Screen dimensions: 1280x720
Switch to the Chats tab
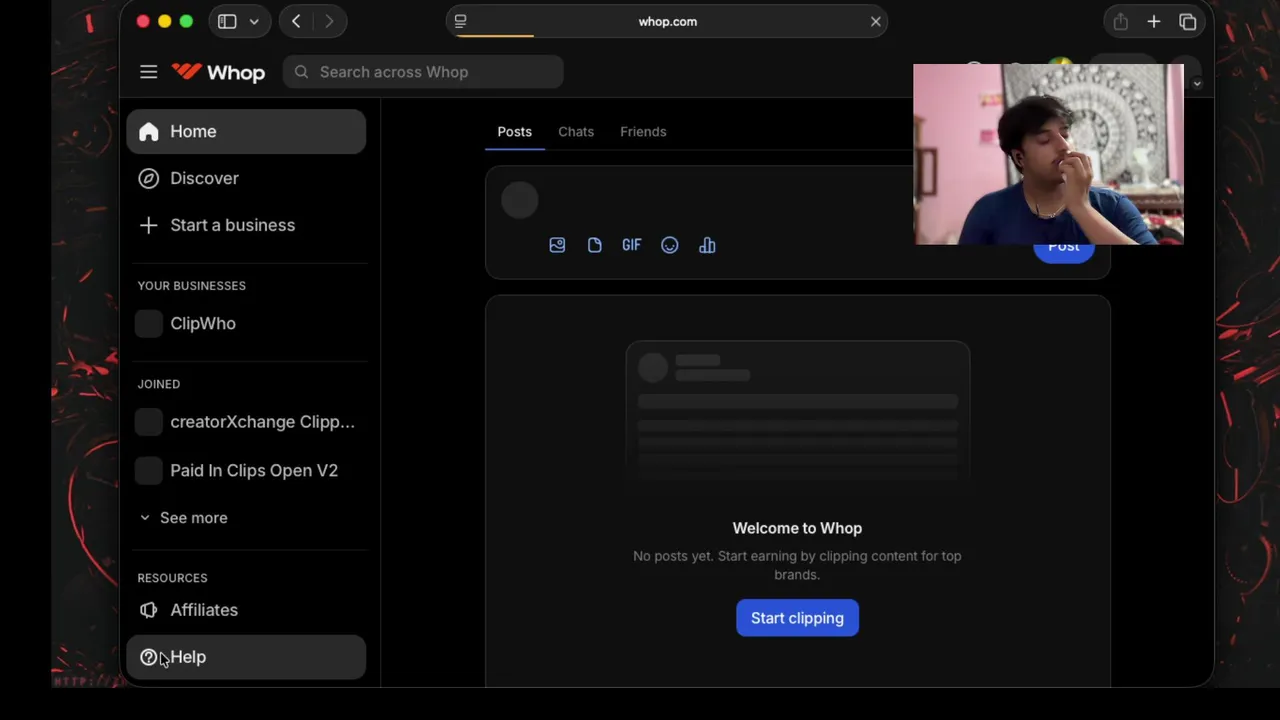coord(576,132)
